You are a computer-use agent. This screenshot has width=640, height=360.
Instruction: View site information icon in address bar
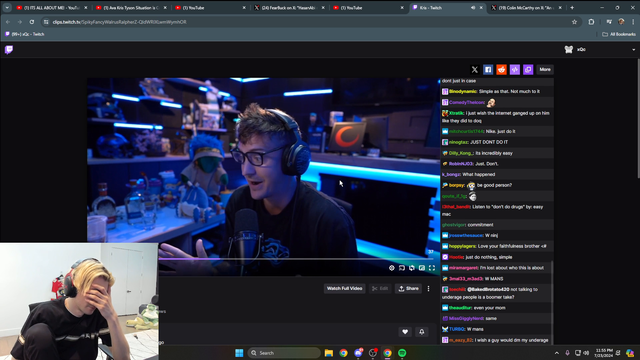coord(46,22)
